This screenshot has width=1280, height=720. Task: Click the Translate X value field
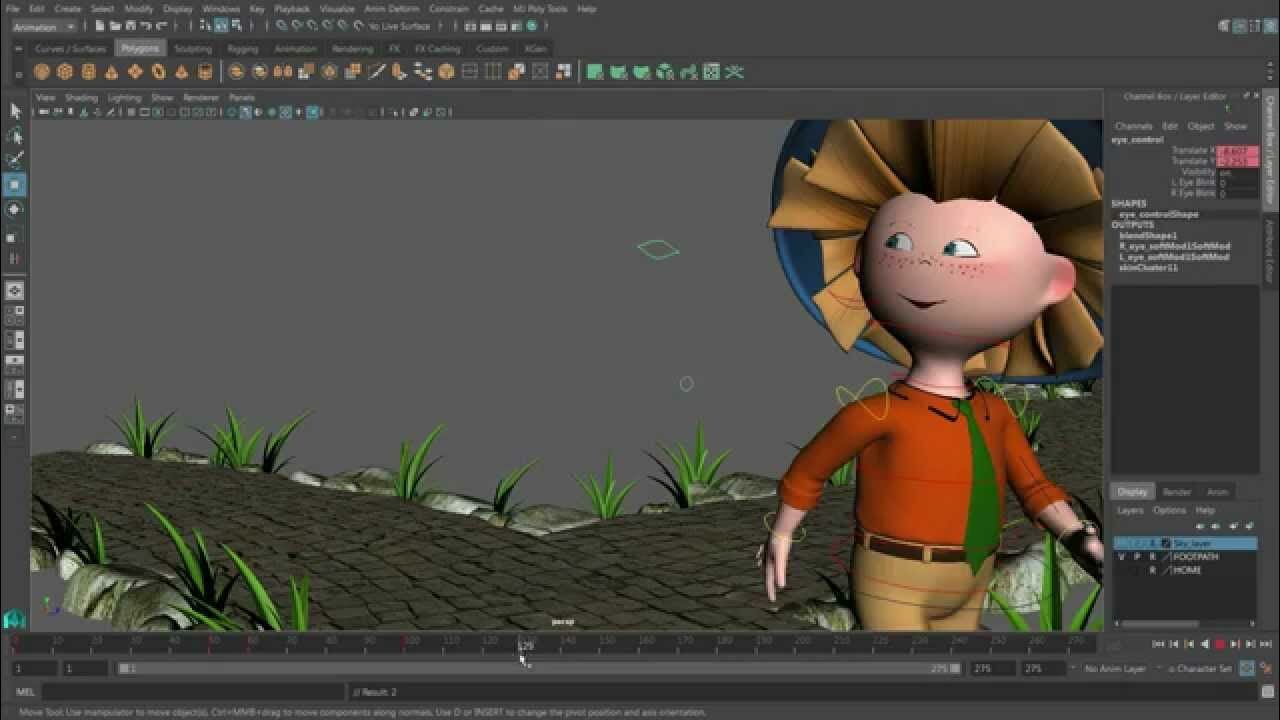1238,151
